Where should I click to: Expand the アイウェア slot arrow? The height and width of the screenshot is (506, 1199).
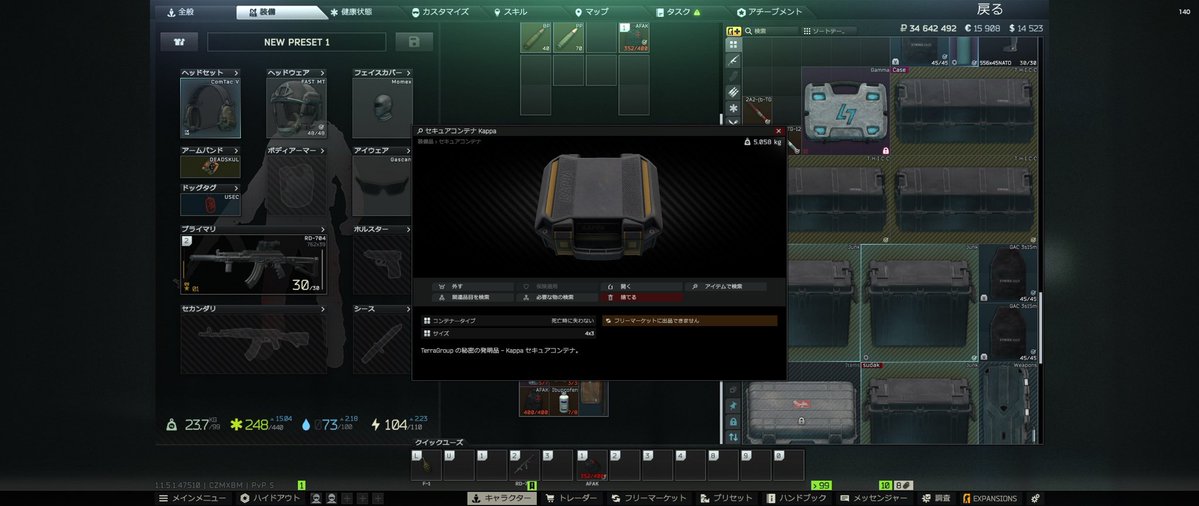(408, 151)
